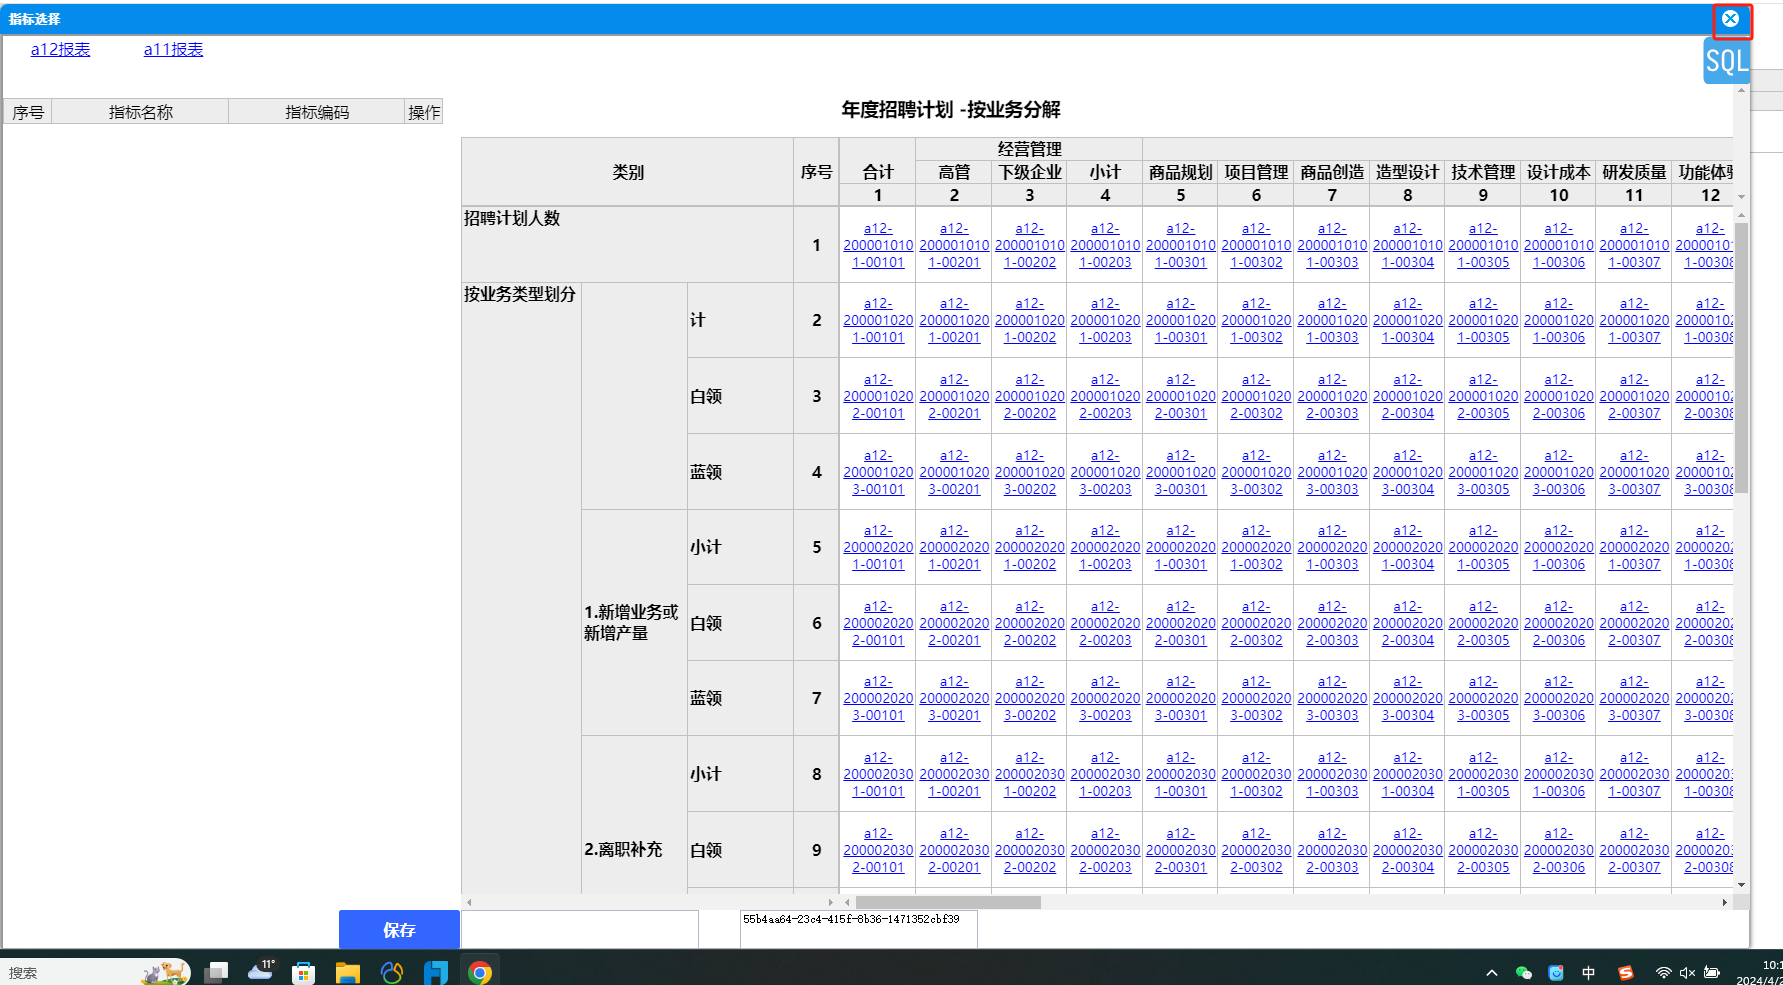Viewport: 1783px width, 985px height.
Task: Click the 招聘计划人数 row label
Action: point(512,218)
